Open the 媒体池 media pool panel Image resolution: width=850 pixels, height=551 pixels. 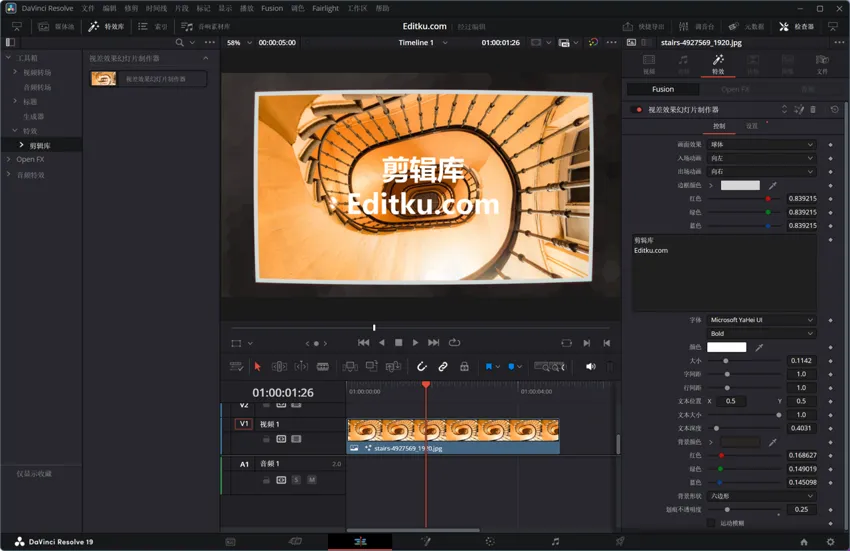tap(56, 26)
